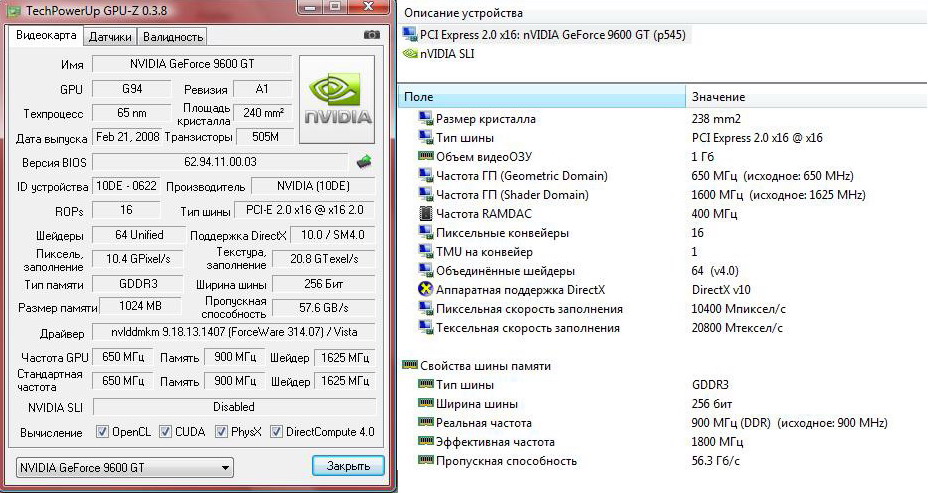Click icon beside Частота ГП (Shader Domain)

(426, 194)
